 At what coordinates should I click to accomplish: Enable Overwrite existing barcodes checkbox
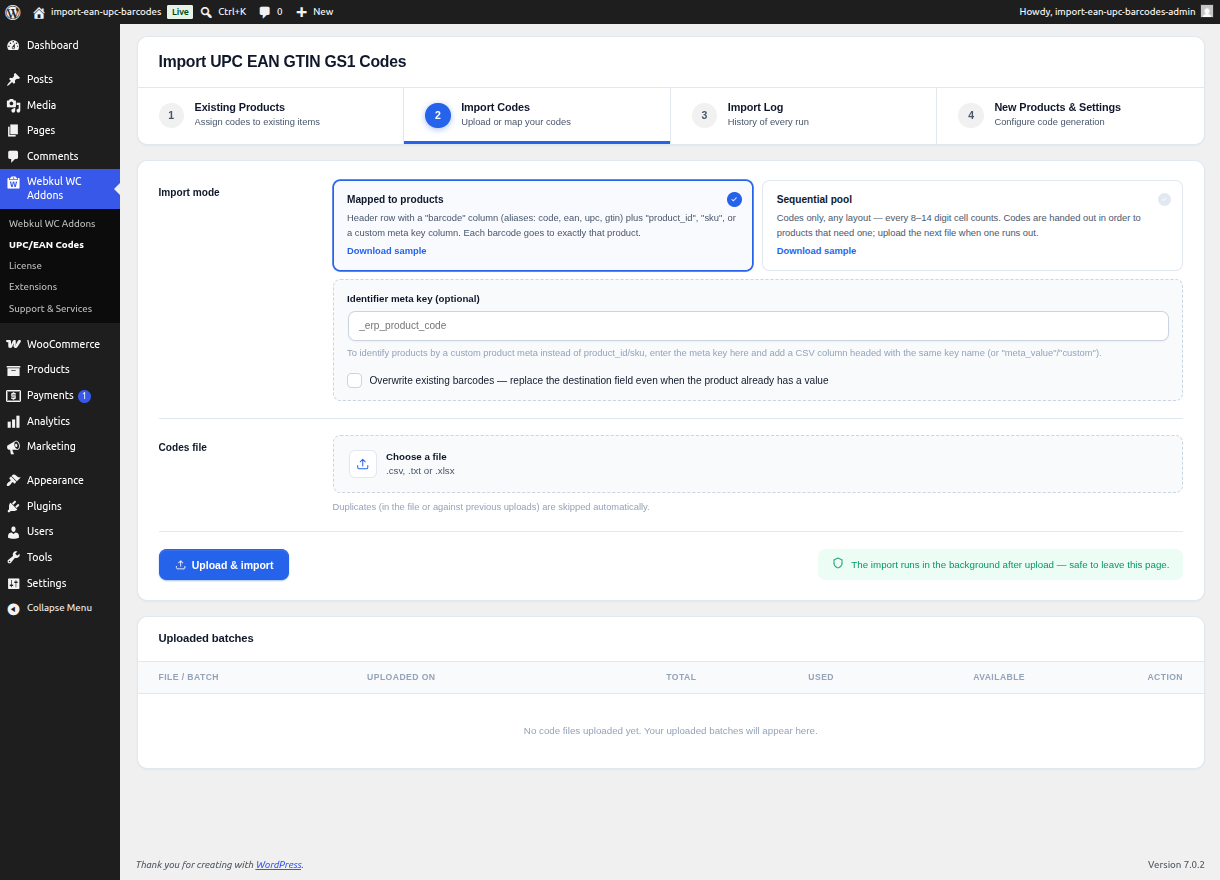tap(355, 380)
